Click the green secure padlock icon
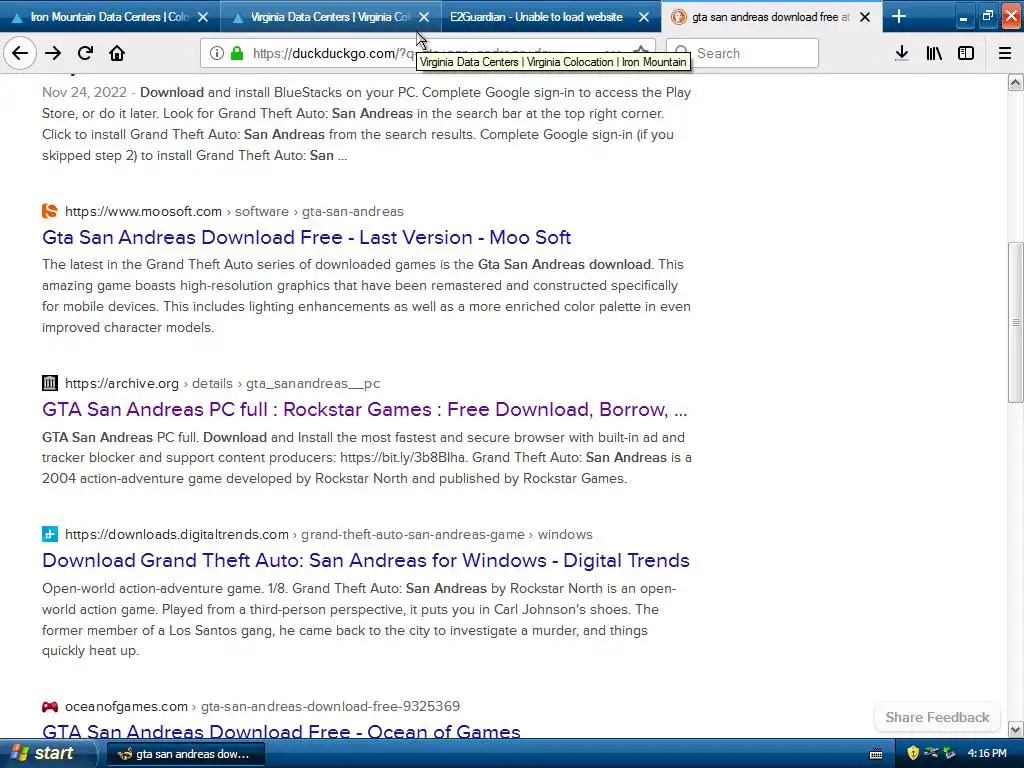This screenshot has width=1024, height=768. [237, 53]
